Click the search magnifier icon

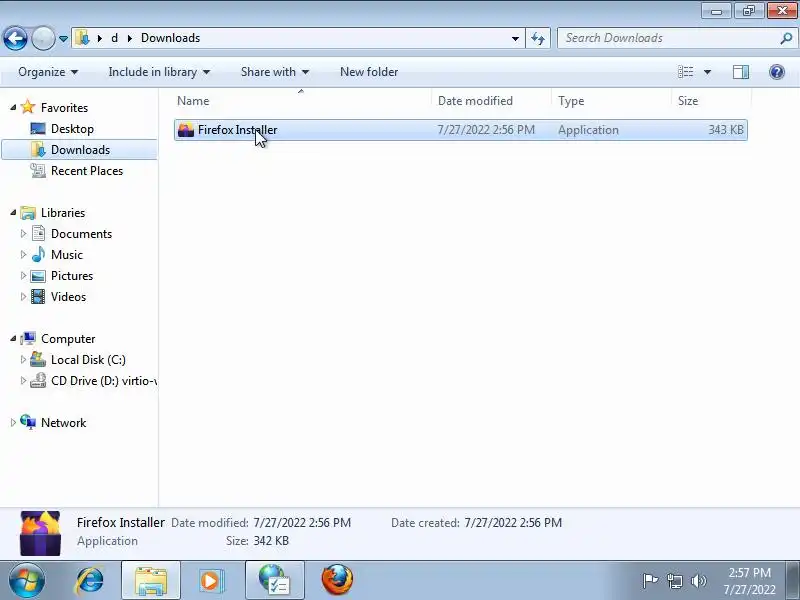[786, 38]
